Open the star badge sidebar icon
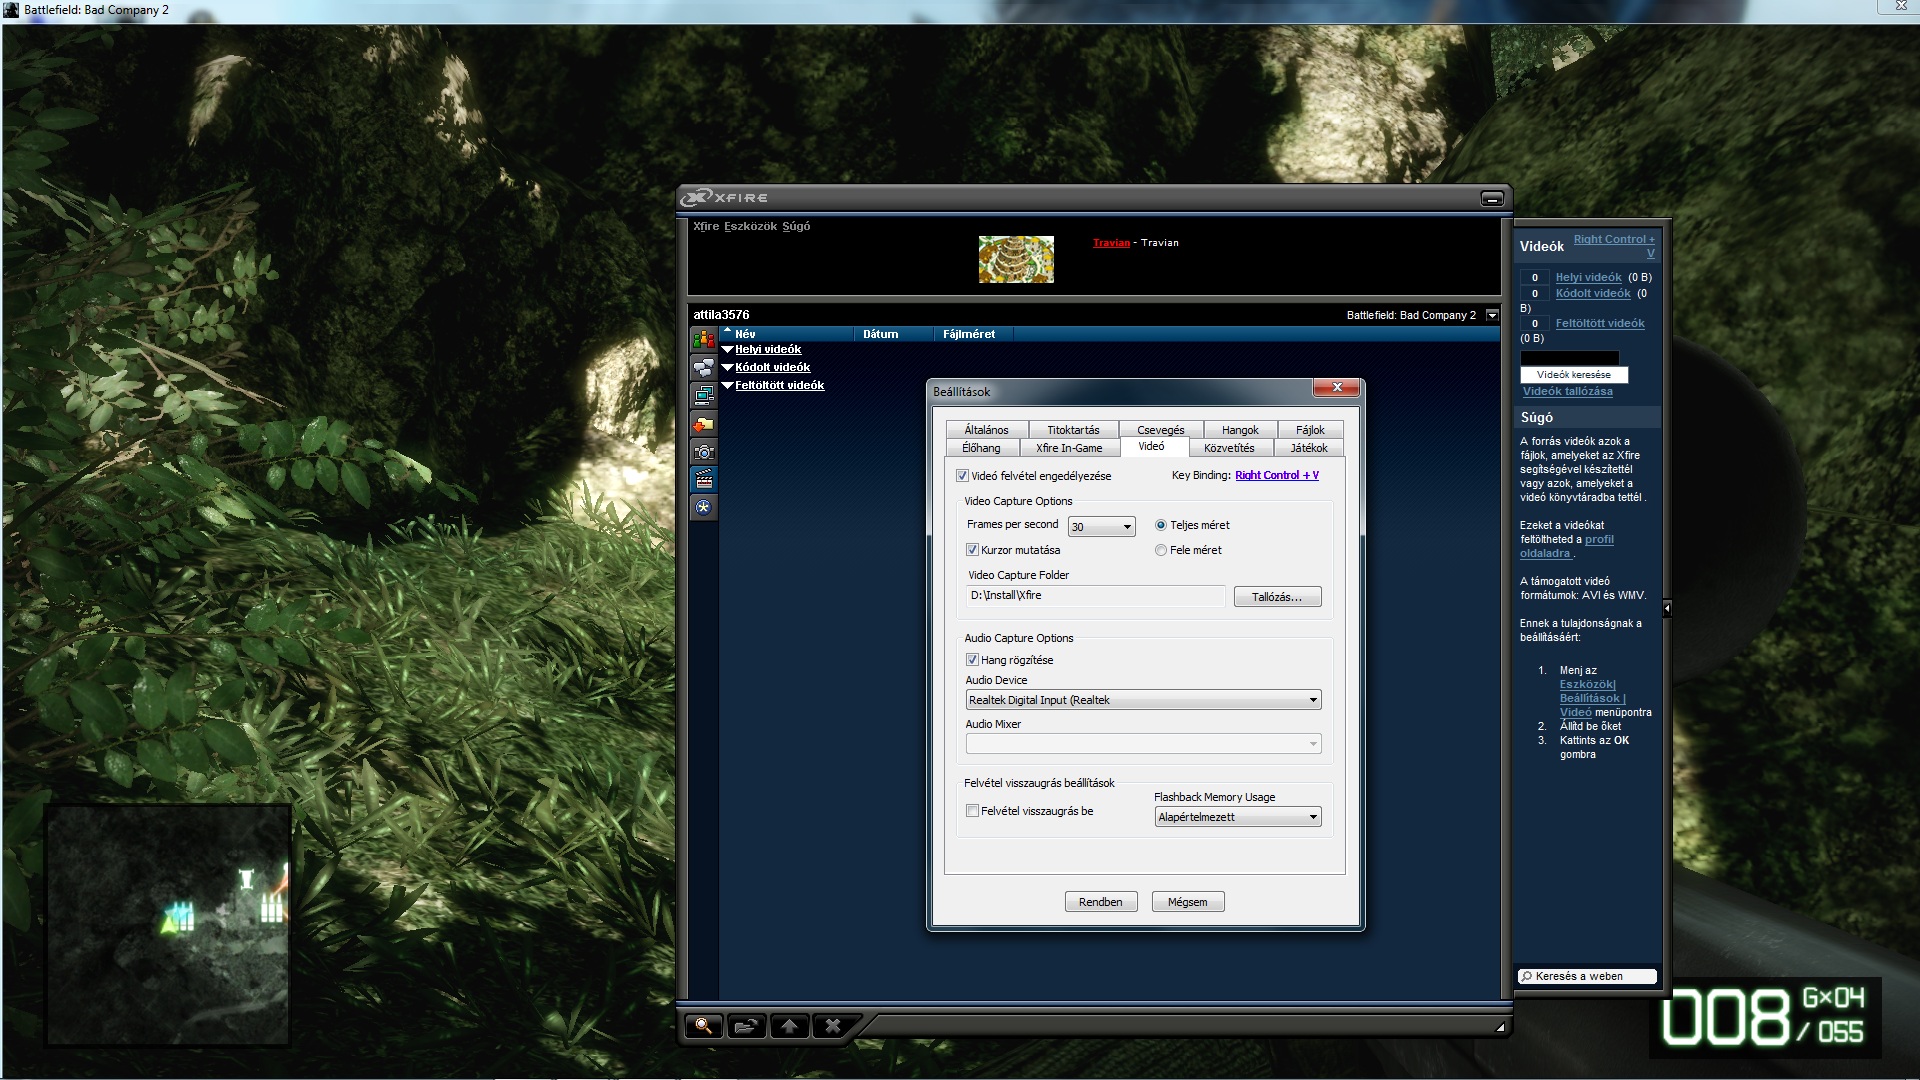 (x=704, y=508)
